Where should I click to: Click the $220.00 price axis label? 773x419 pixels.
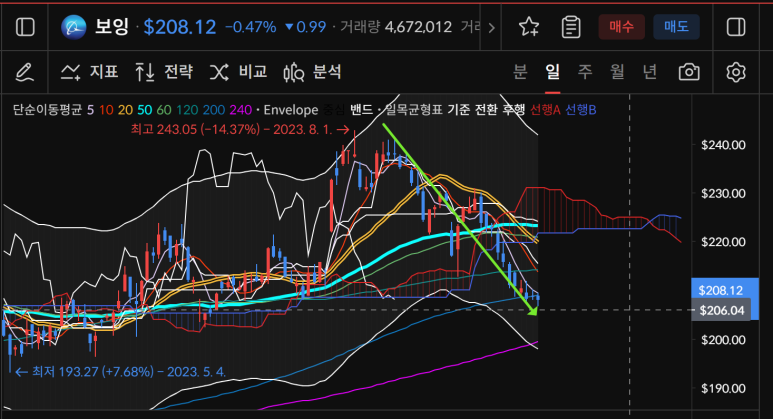pyautogui.click(x=723, y=242)
